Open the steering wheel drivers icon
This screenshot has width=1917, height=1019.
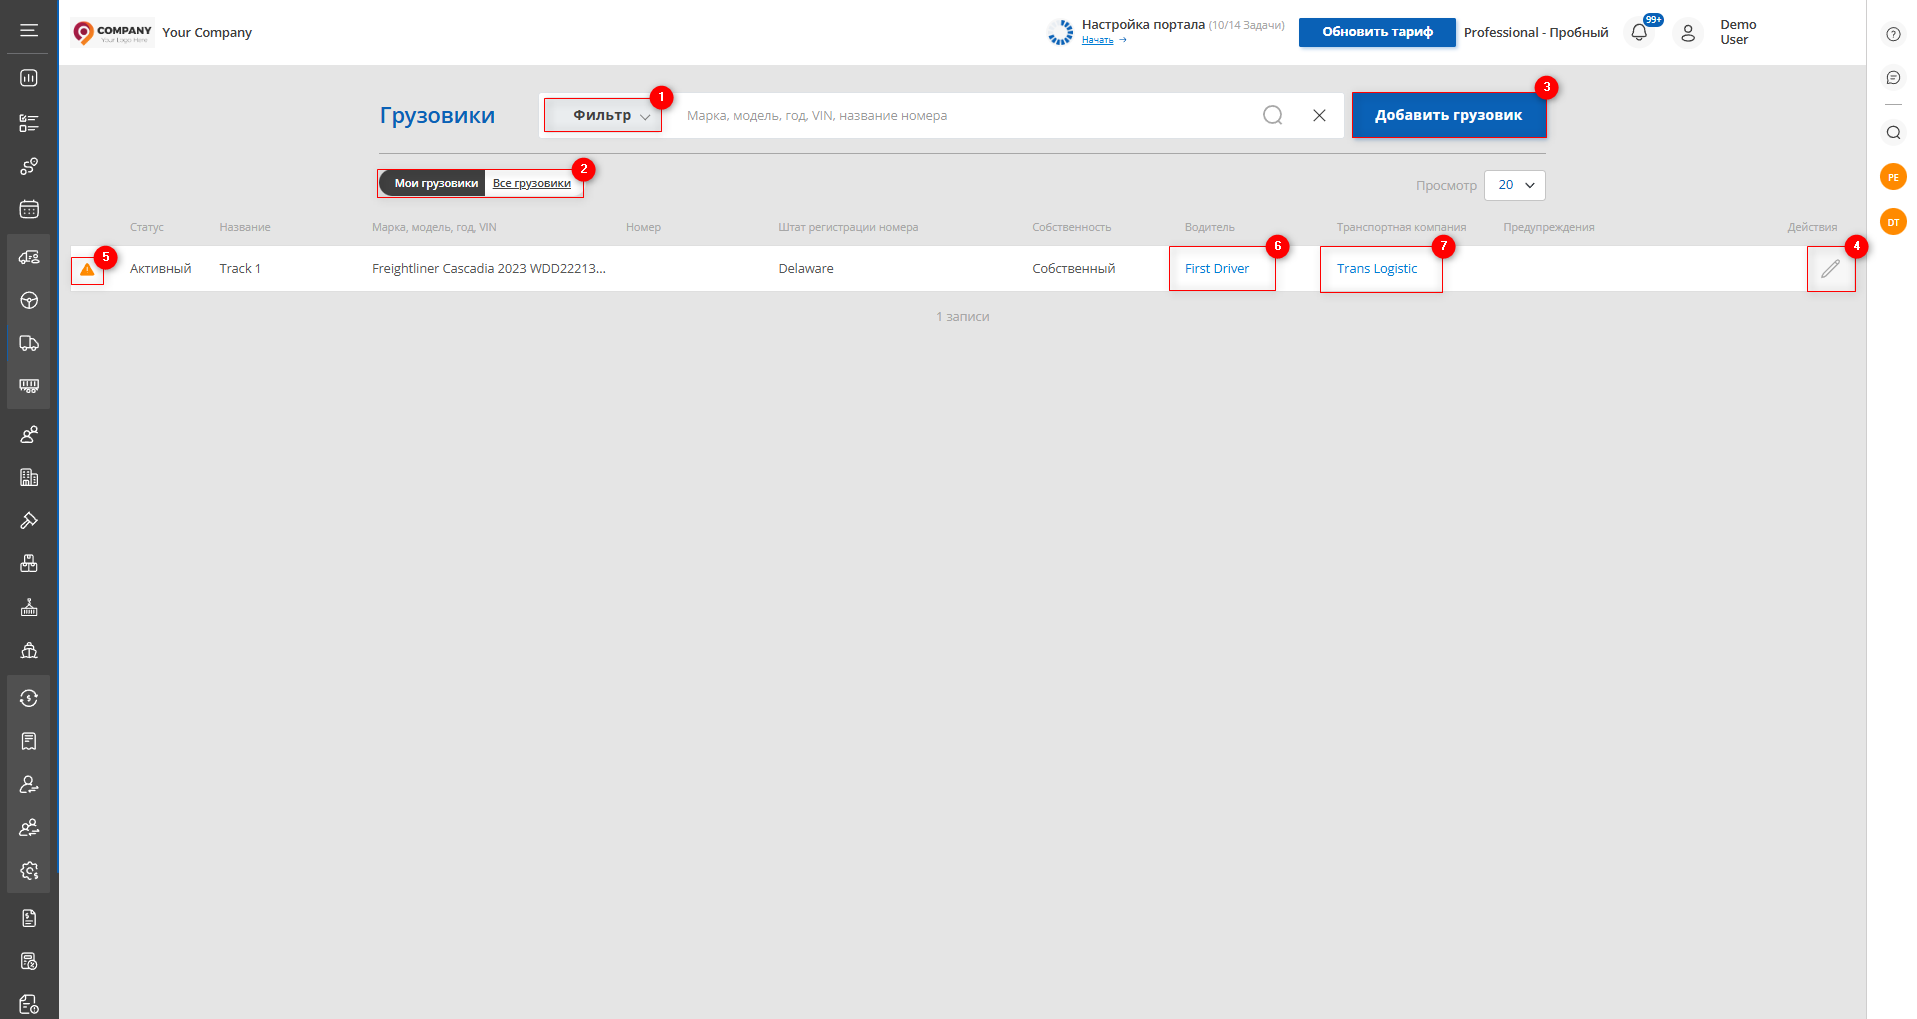click(29, 300)
